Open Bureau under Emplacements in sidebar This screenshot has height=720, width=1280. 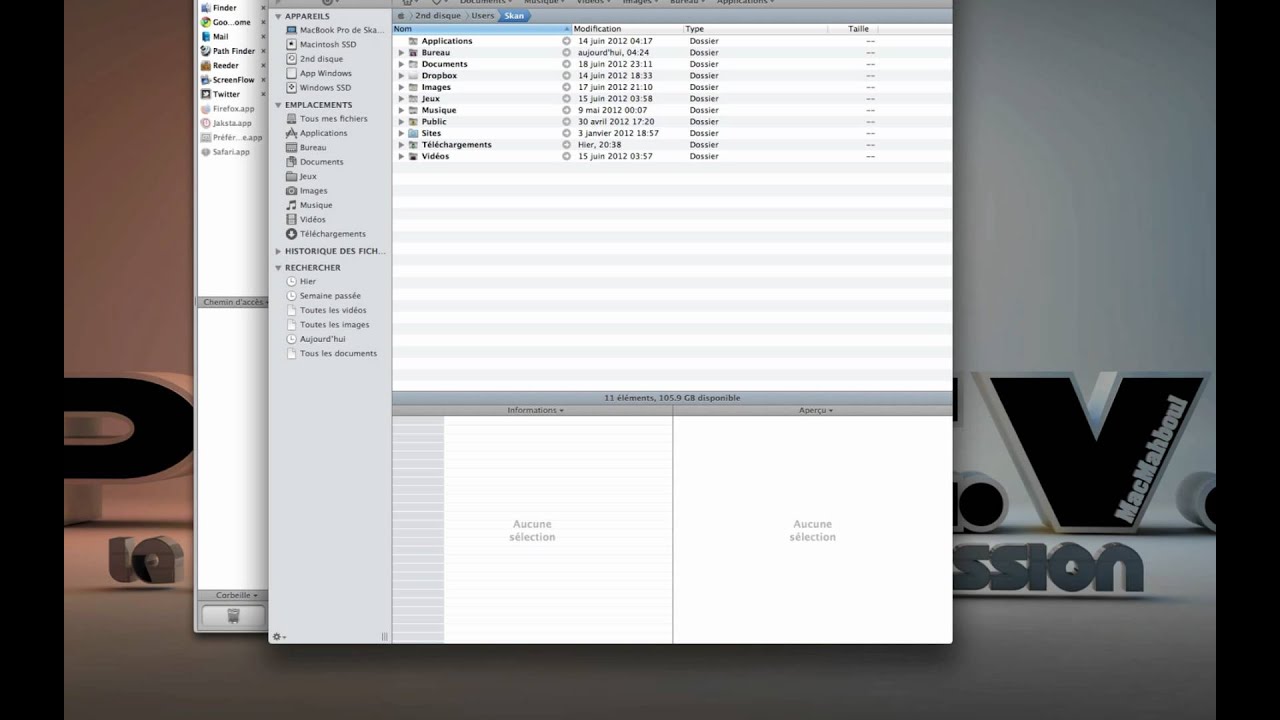[306, 147]
